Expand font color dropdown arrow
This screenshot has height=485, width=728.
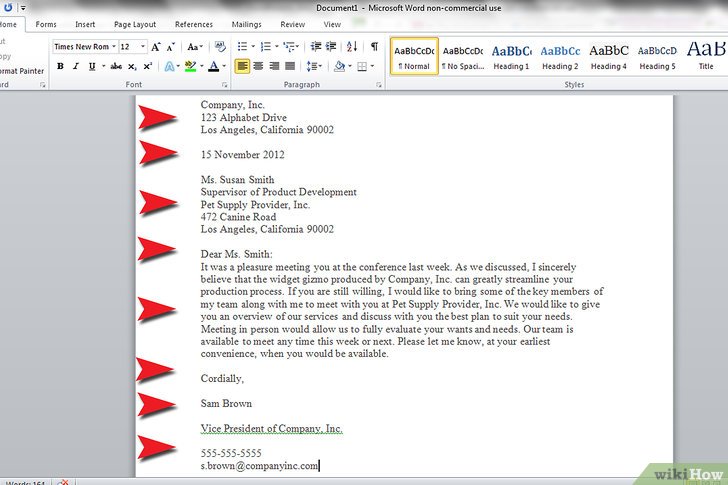point(224,66)
